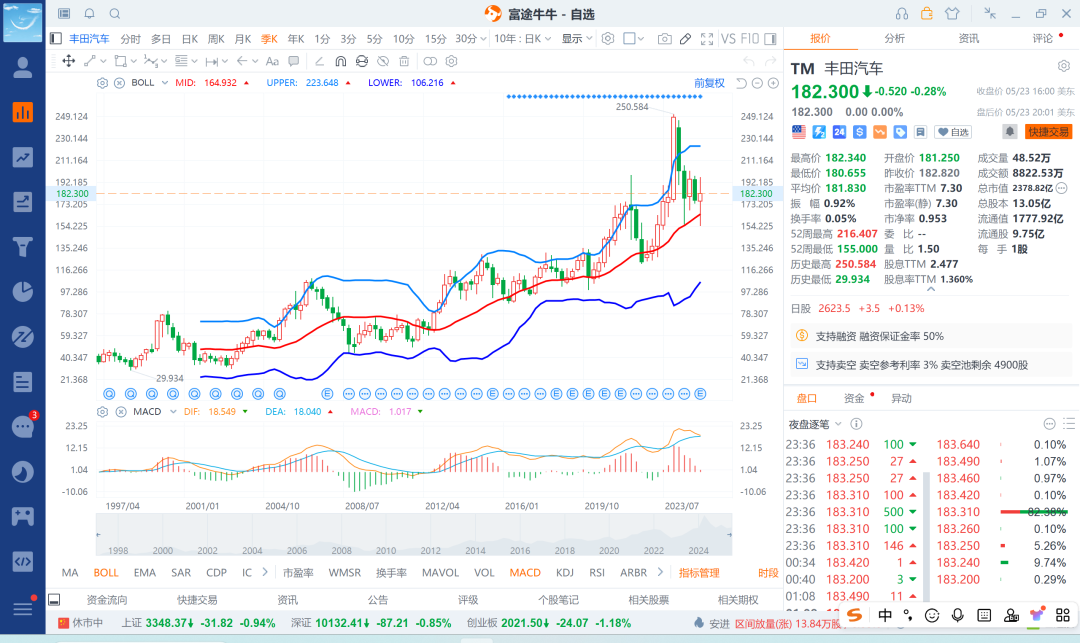Viewport: 1080px width, 643px height.
Task: Select the move crosshair drawing tool
Action: pyautogui.click(x=69, y=61)
